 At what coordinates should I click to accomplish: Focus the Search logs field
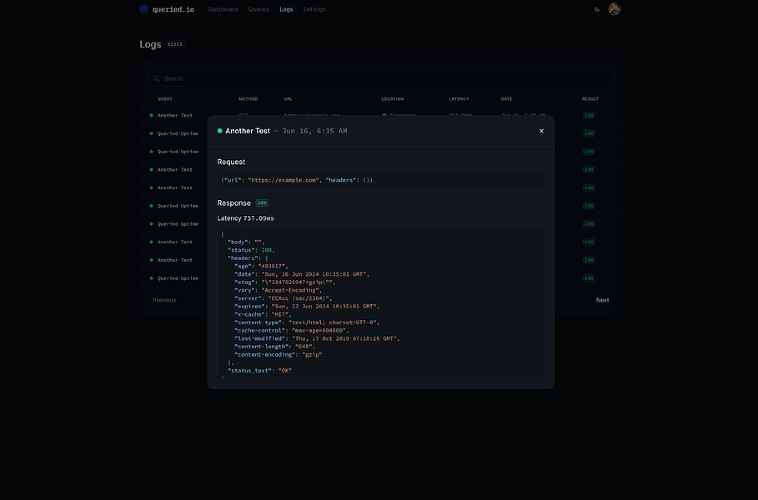pyautogui.click(x=381, y=78)
